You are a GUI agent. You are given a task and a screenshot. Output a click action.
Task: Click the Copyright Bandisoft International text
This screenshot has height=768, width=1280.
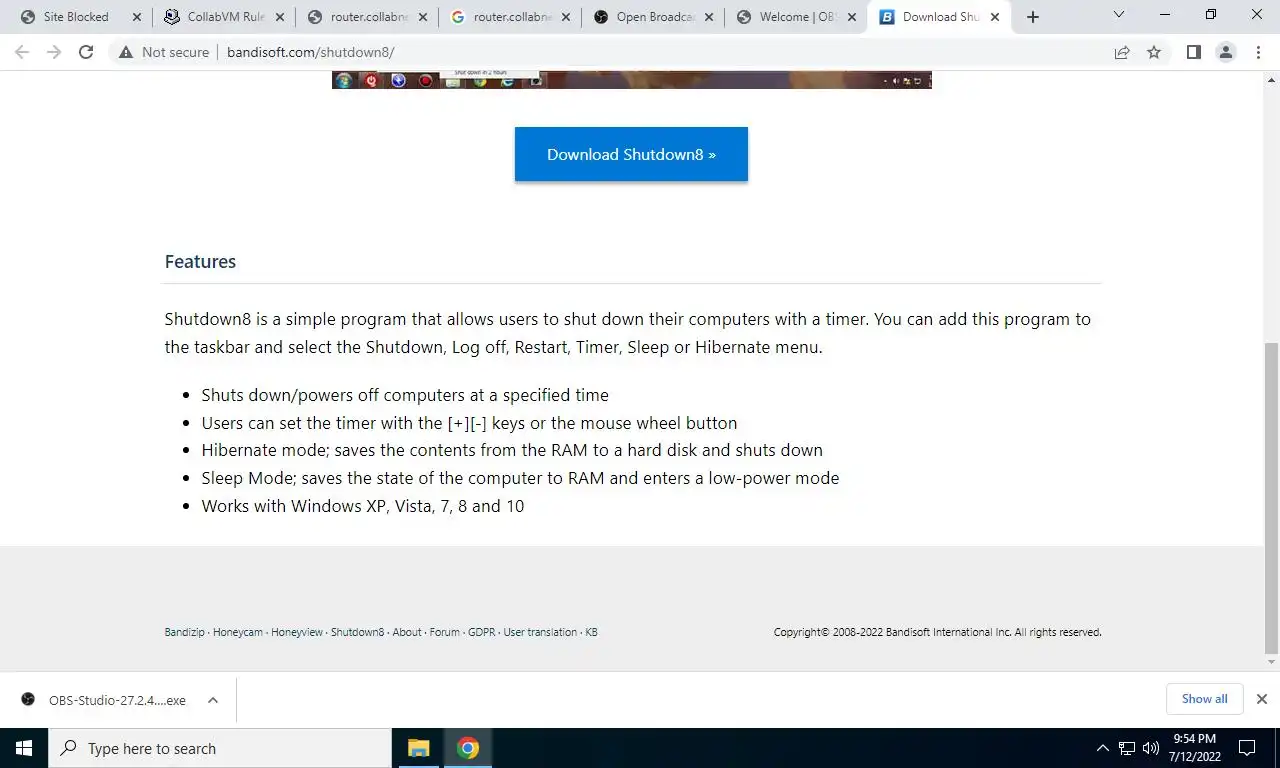(937, 632)
